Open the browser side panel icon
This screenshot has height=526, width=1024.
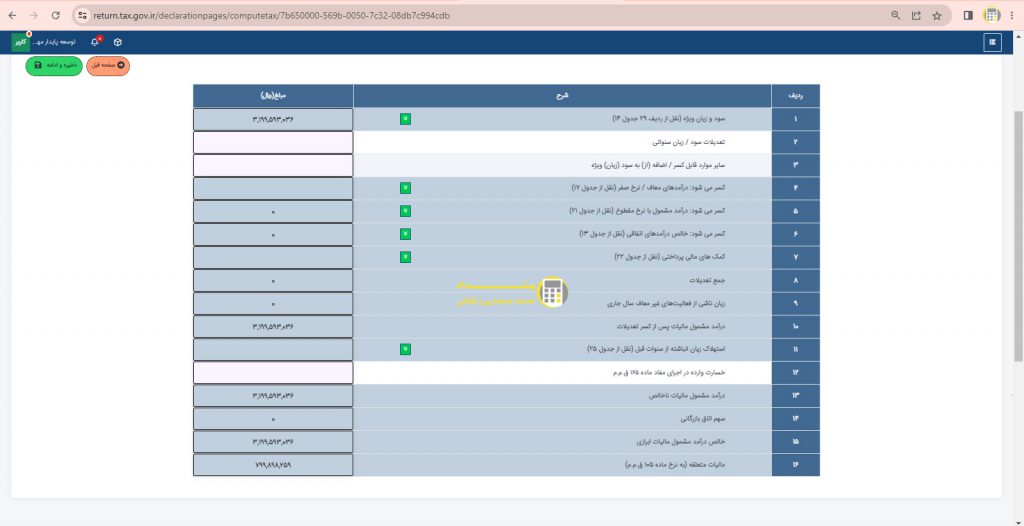[968, 15]
